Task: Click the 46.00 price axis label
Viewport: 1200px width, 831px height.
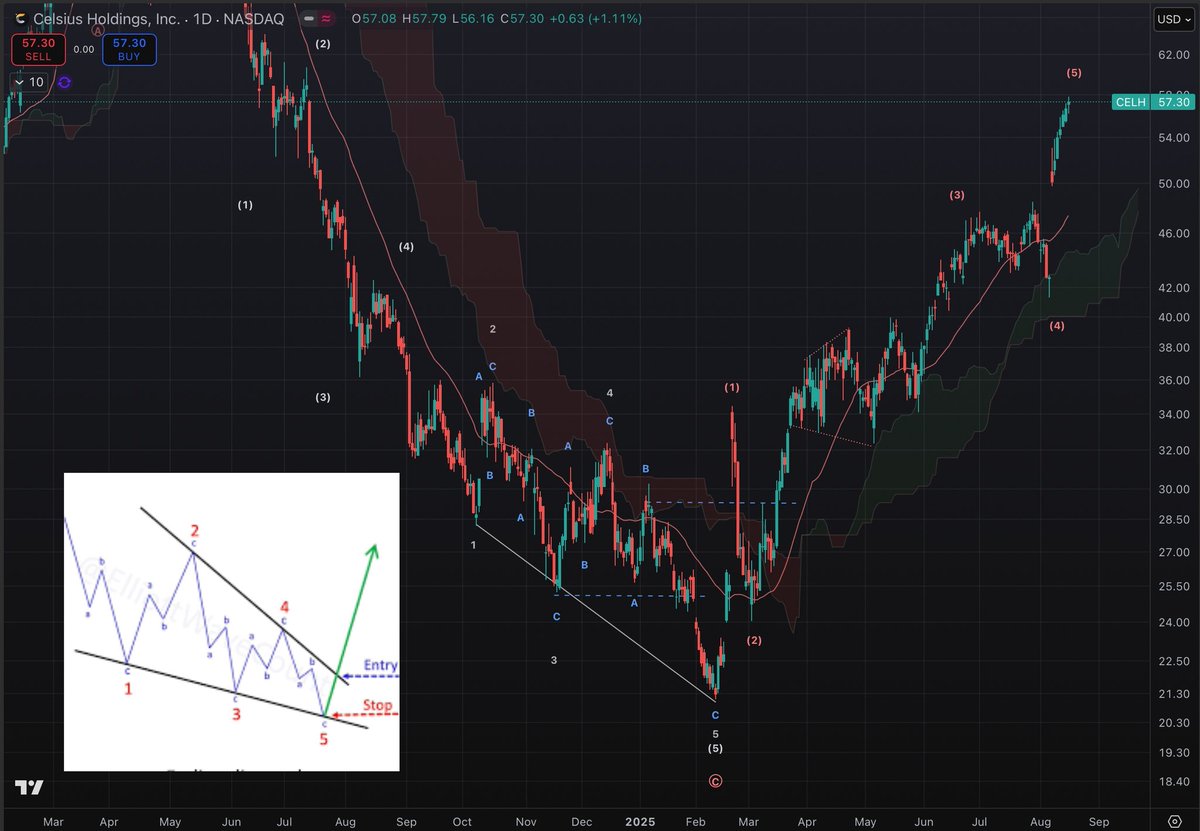Action: (1172, 232)
